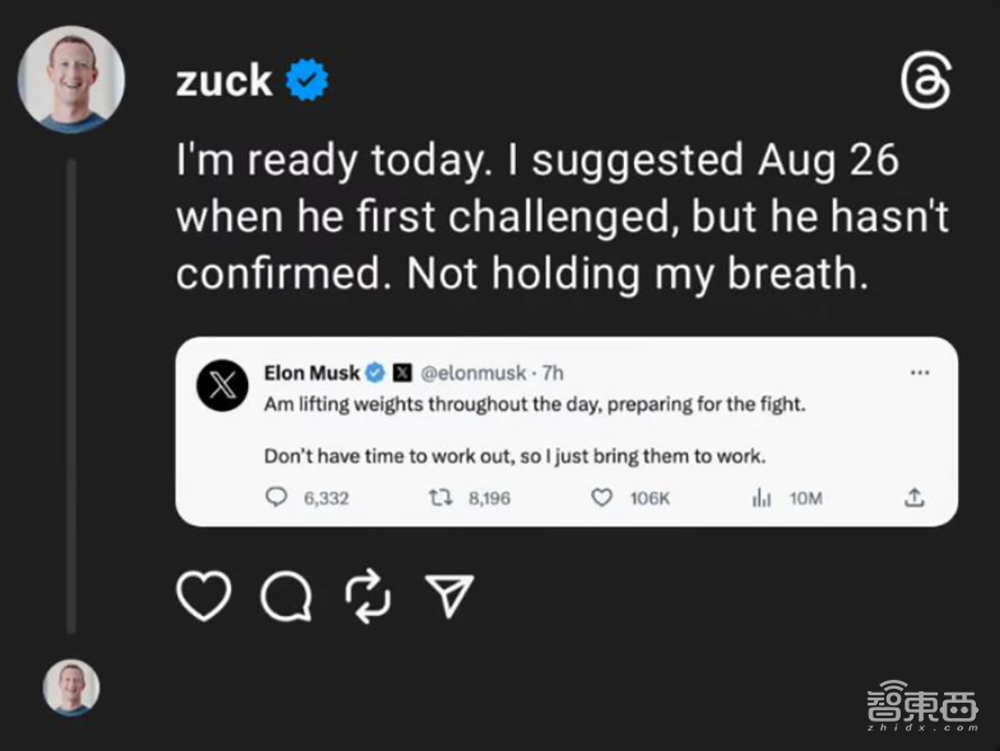The height and width of the screenshot is (751, 1000).
Task: Open the small zuck avatar below the thread
Action: tap(71, 687)
